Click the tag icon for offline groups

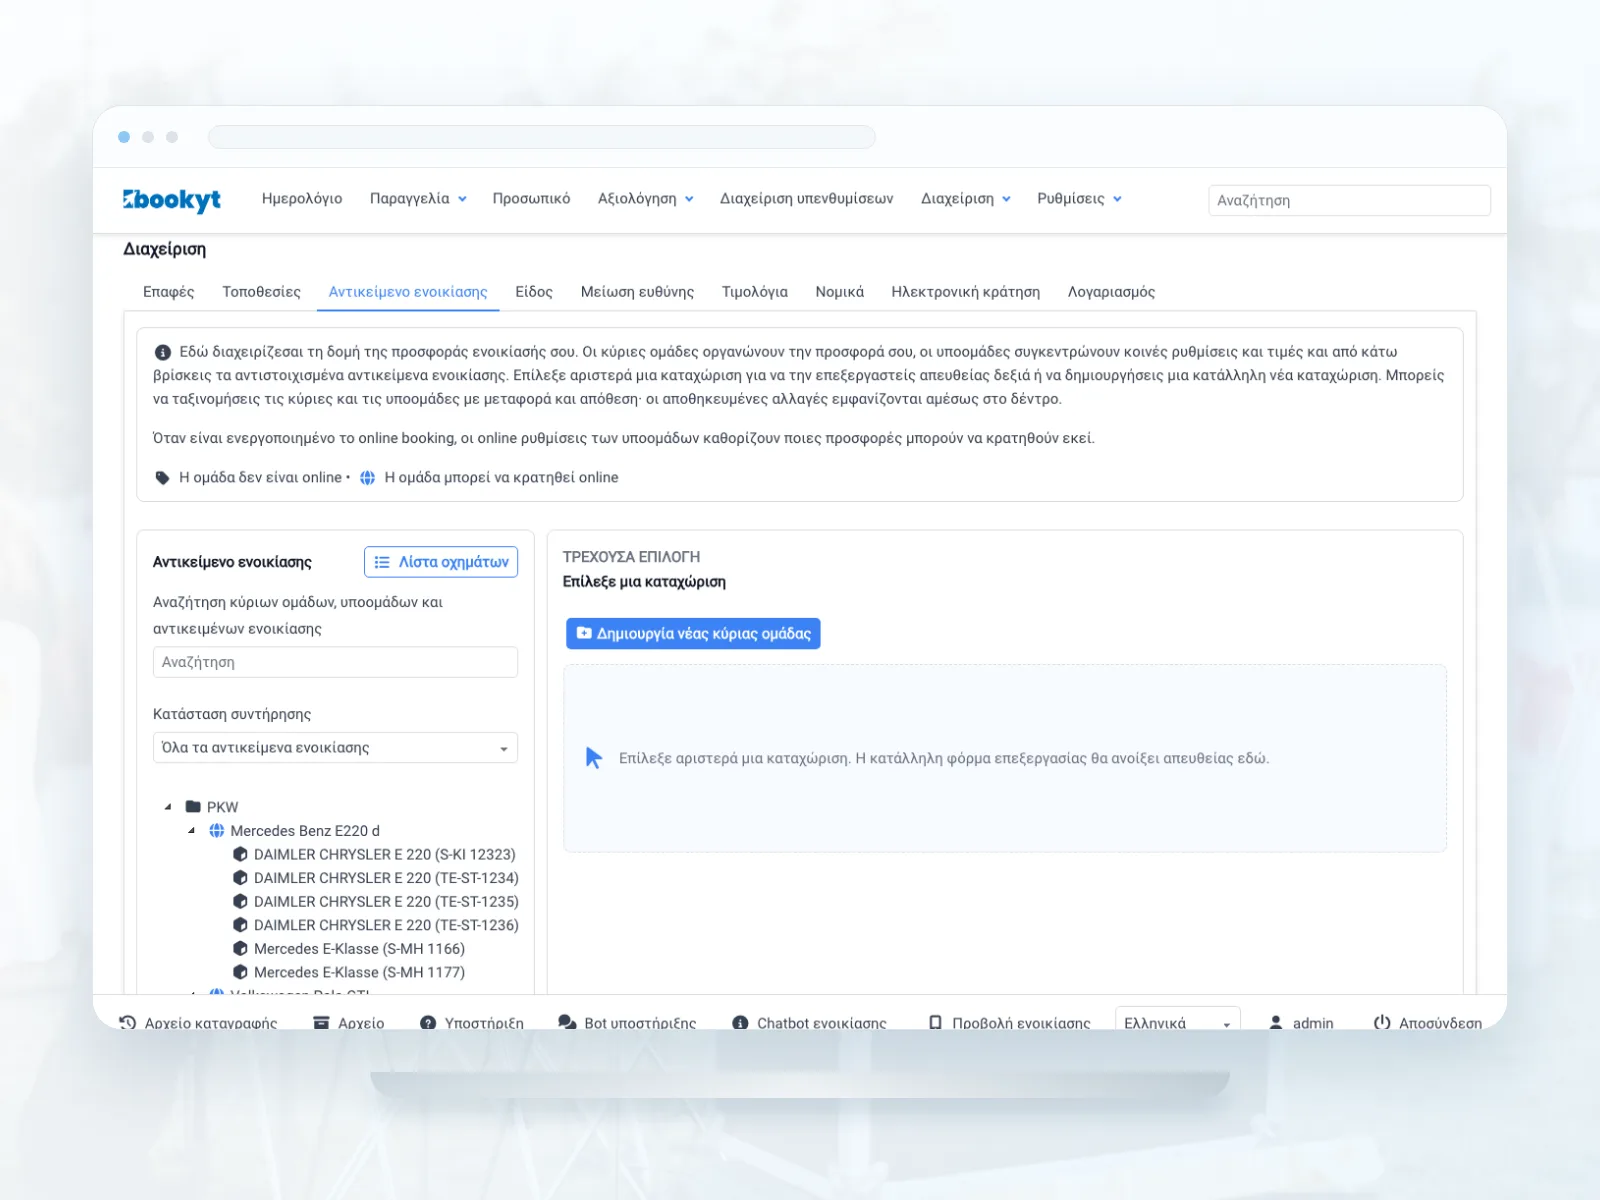(162, 478)
